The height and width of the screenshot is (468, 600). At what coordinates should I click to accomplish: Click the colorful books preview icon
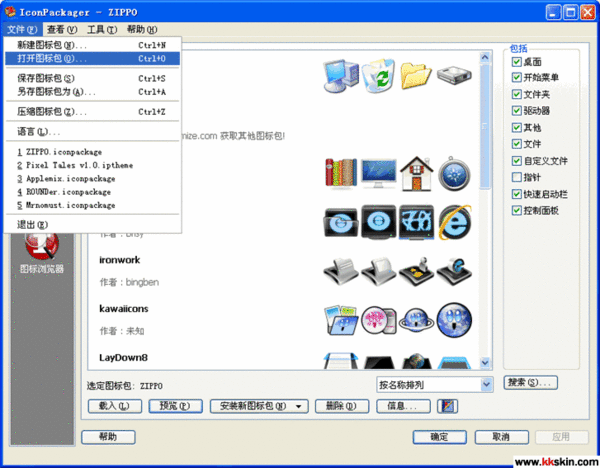pyautogui.click(x=341, y=174)
